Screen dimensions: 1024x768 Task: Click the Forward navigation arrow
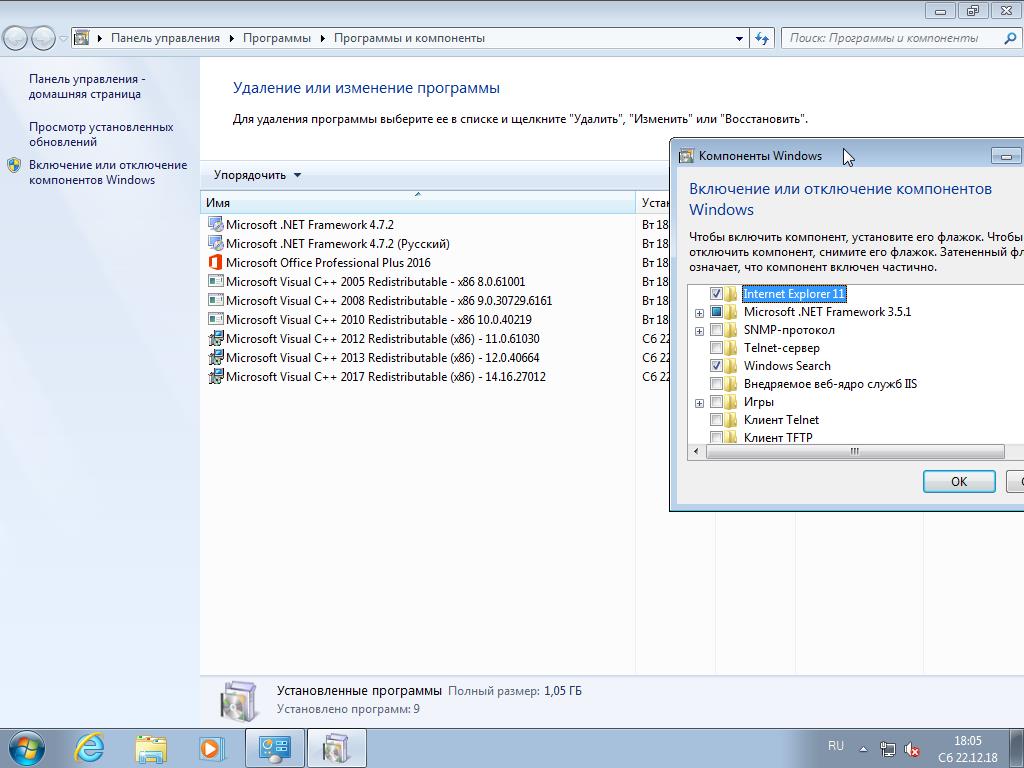[x=43, y=38]
